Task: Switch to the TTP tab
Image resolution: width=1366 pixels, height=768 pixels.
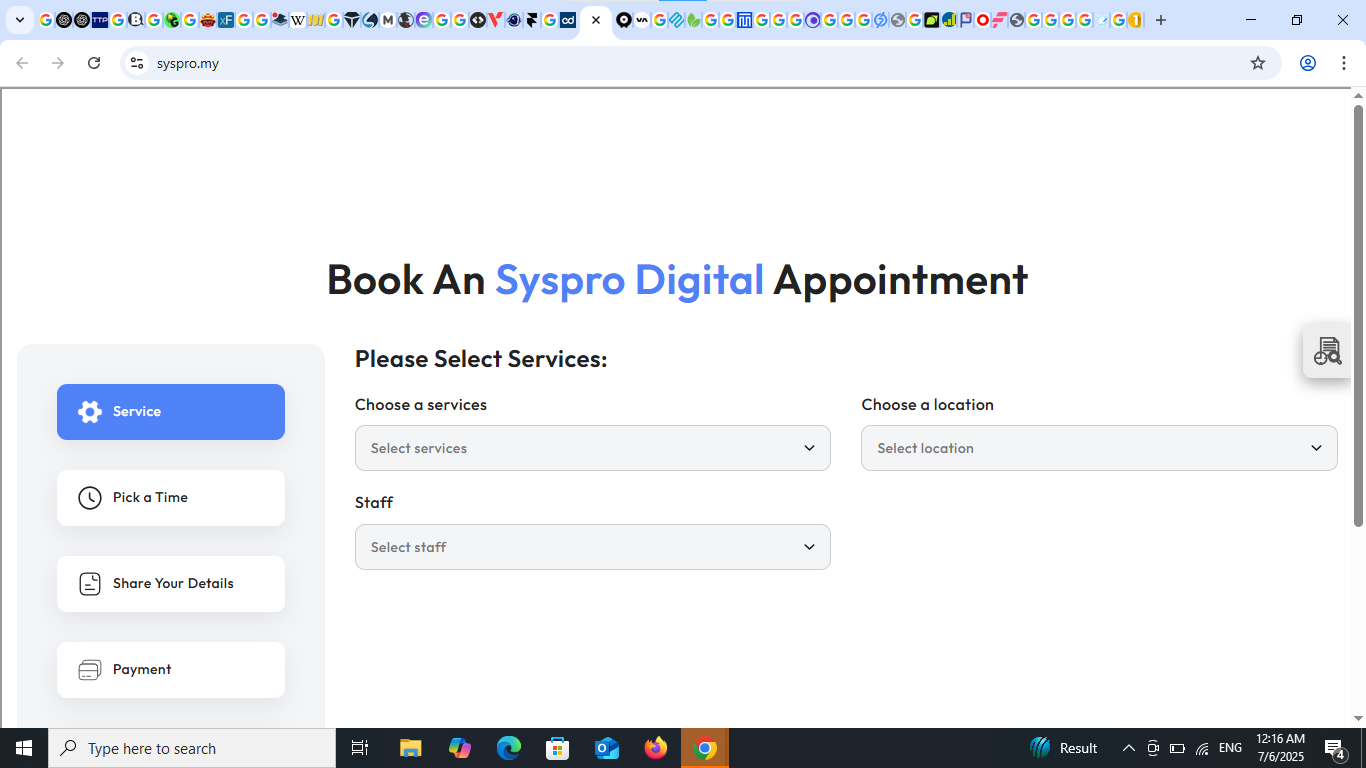Action: pyautogui.click(x=100, y=20)
